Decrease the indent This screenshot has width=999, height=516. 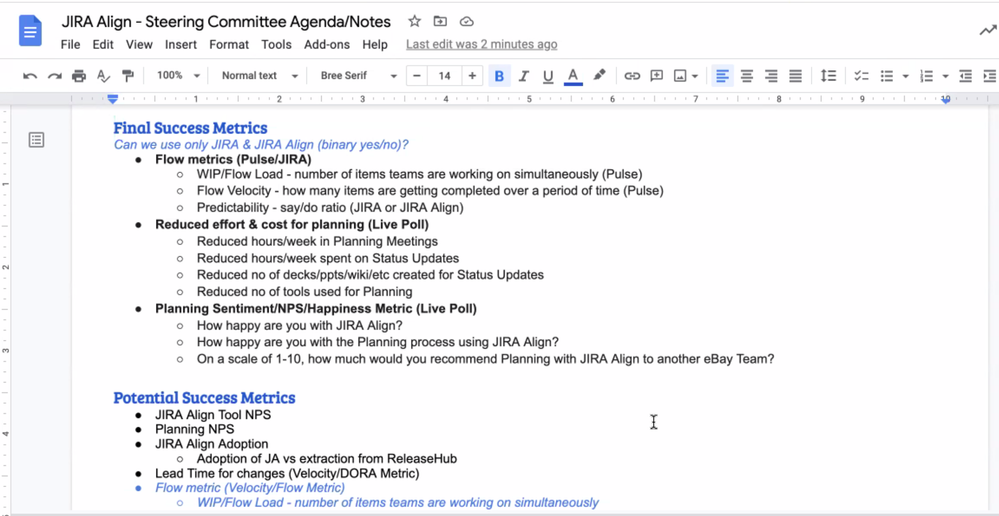tap(966, 76)
